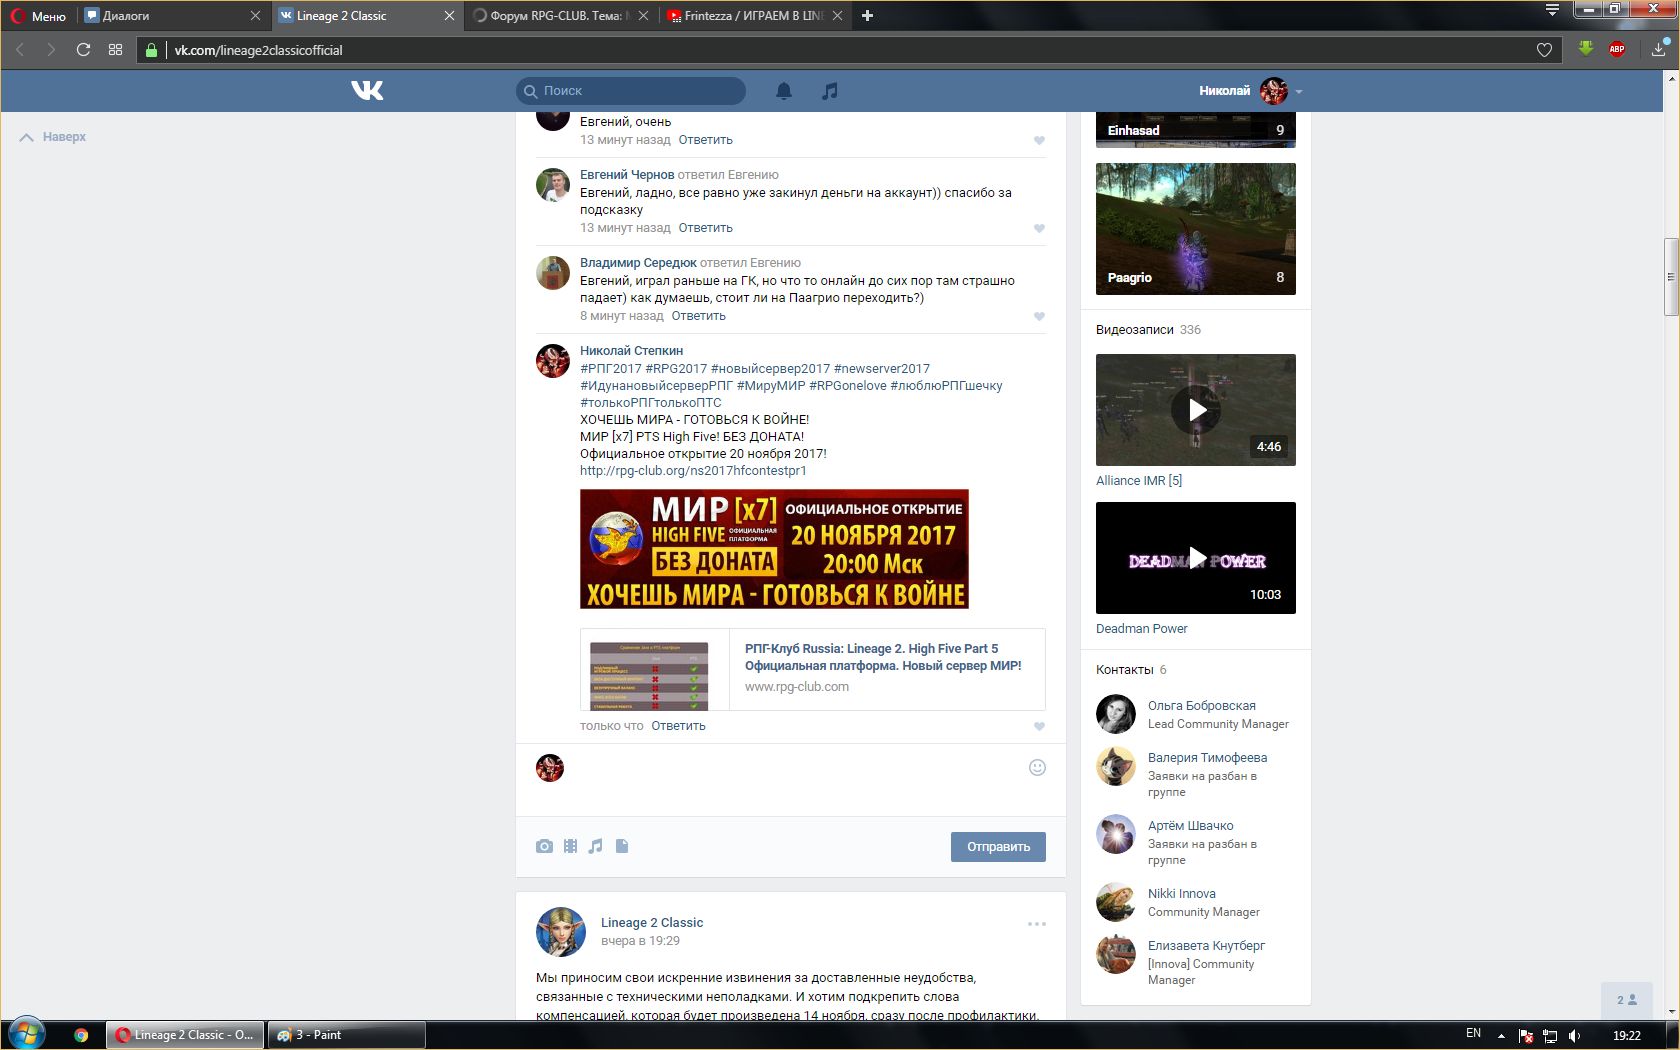The width and height of the screenshot is (1680, 1050).
Task: Open the Einhasad album thumbnail
Action: (1196, 130)
